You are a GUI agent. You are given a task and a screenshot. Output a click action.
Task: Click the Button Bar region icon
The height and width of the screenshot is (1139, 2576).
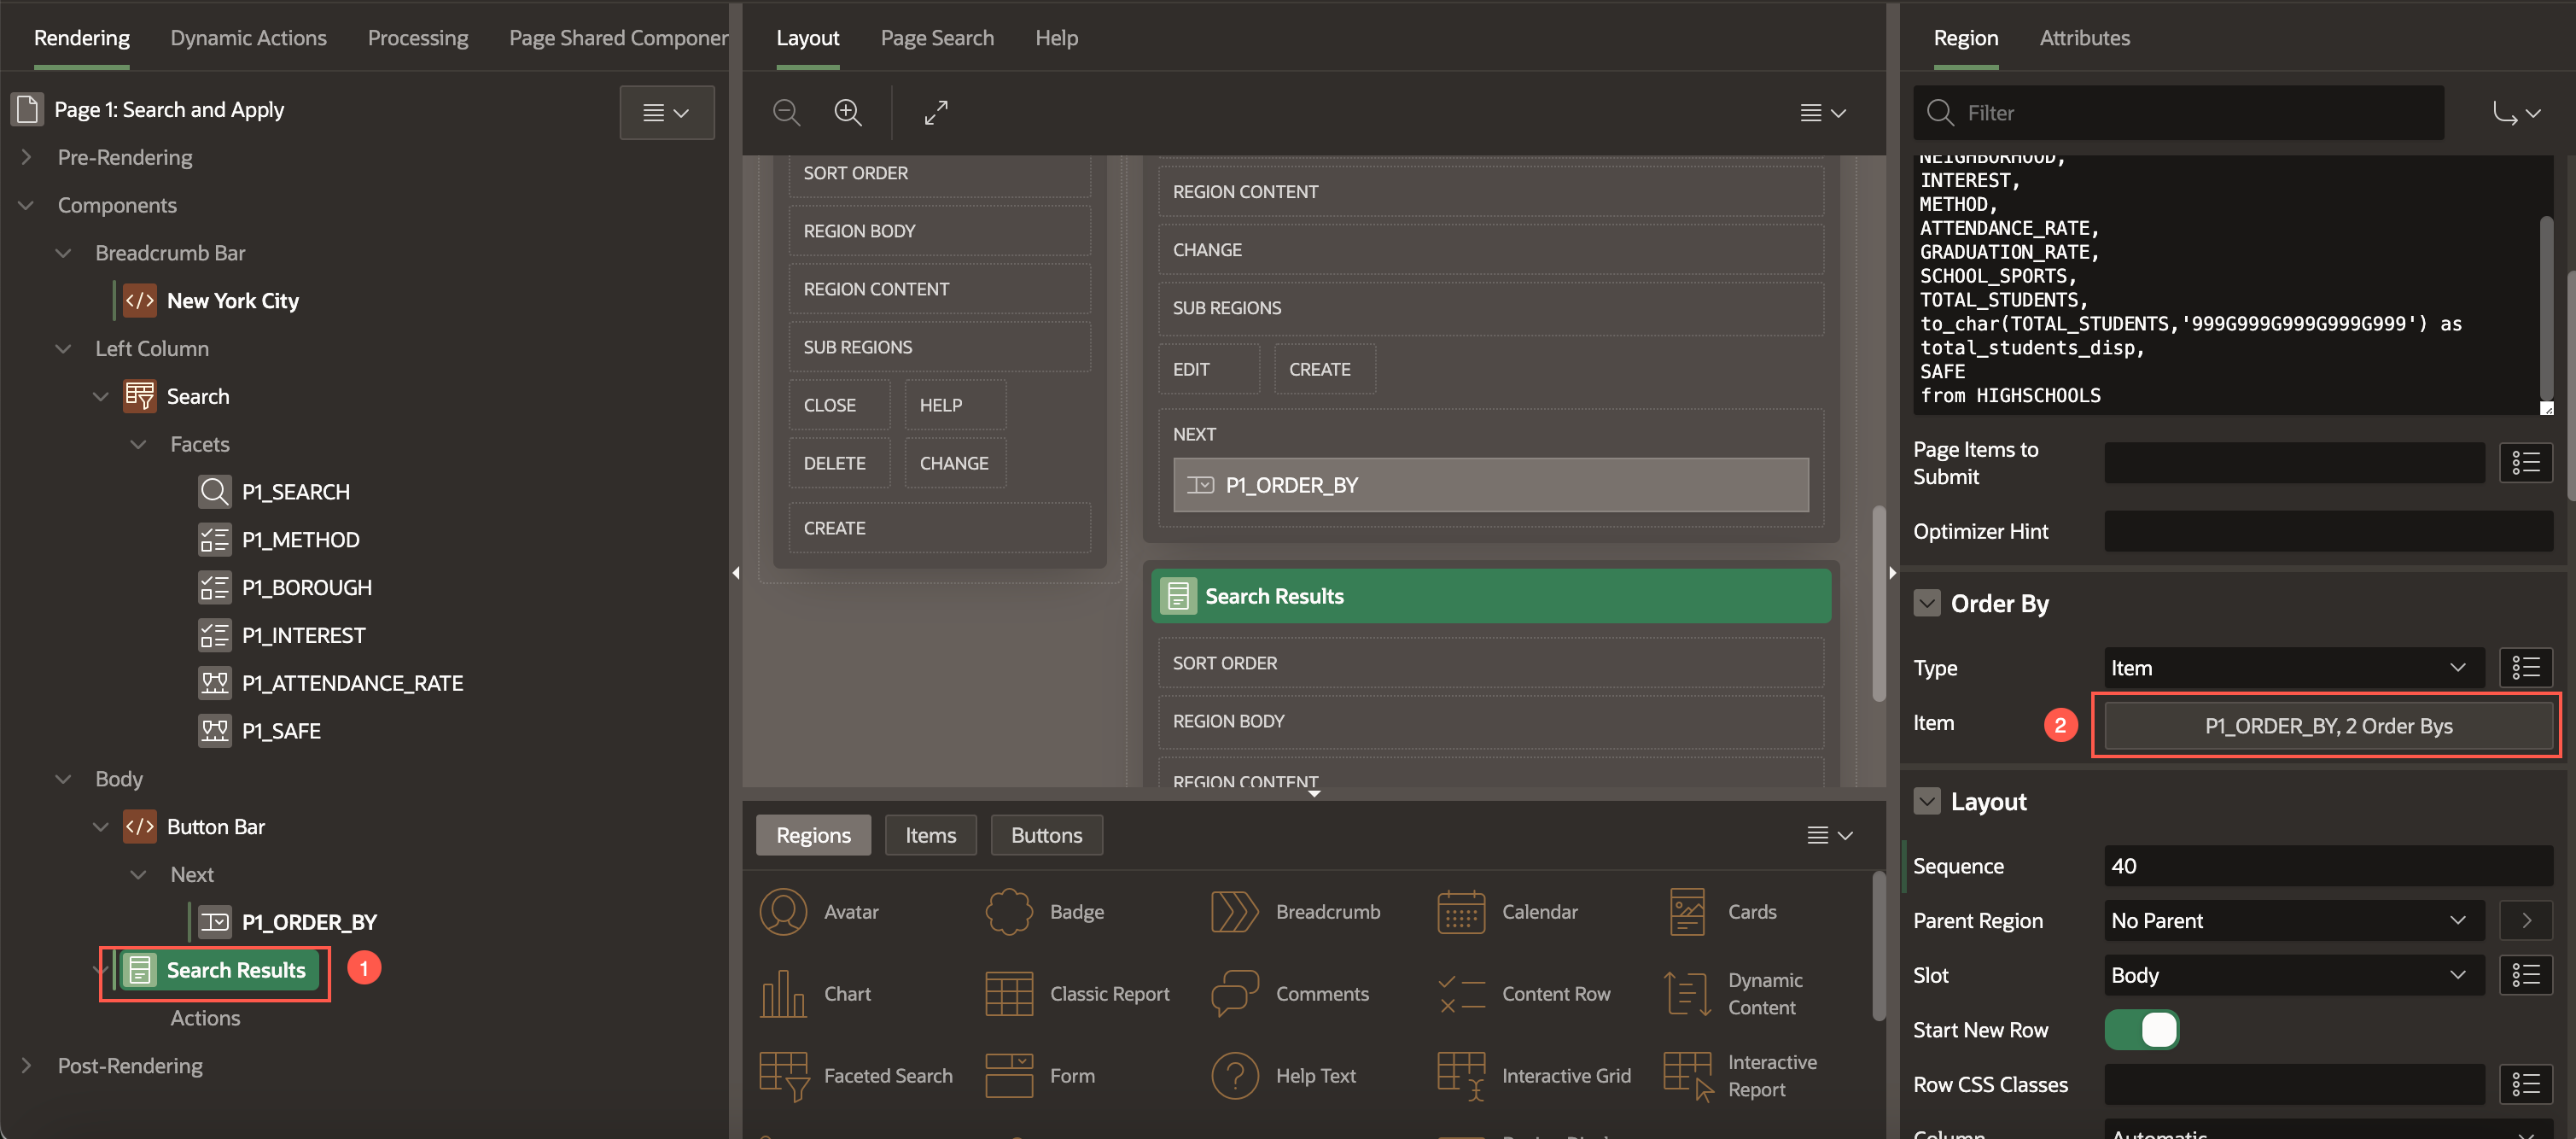click(x=139, y=827)
